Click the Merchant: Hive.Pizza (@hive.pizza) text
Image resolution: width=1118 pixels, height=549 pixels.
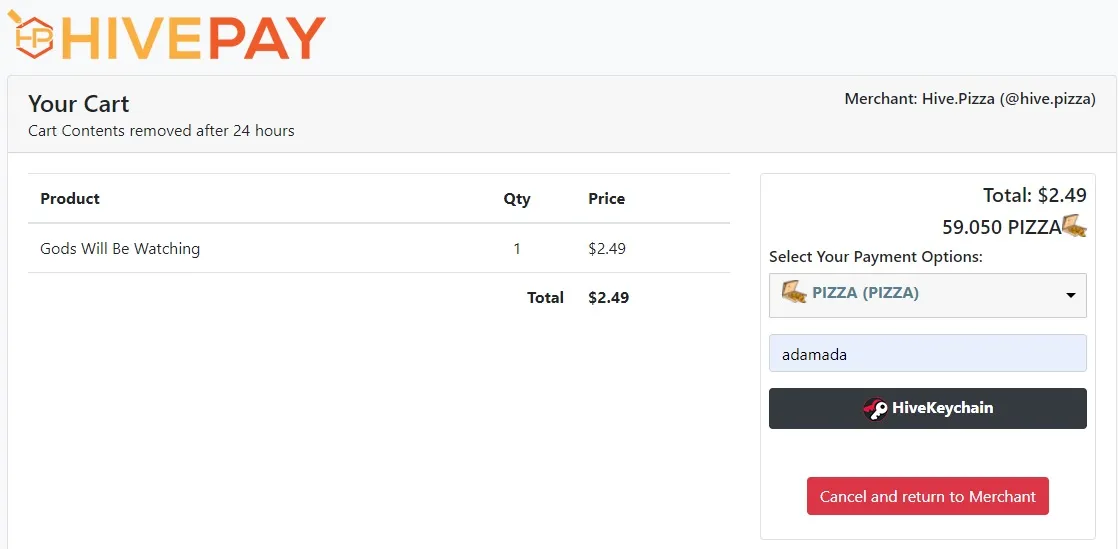tap(970, 99)
